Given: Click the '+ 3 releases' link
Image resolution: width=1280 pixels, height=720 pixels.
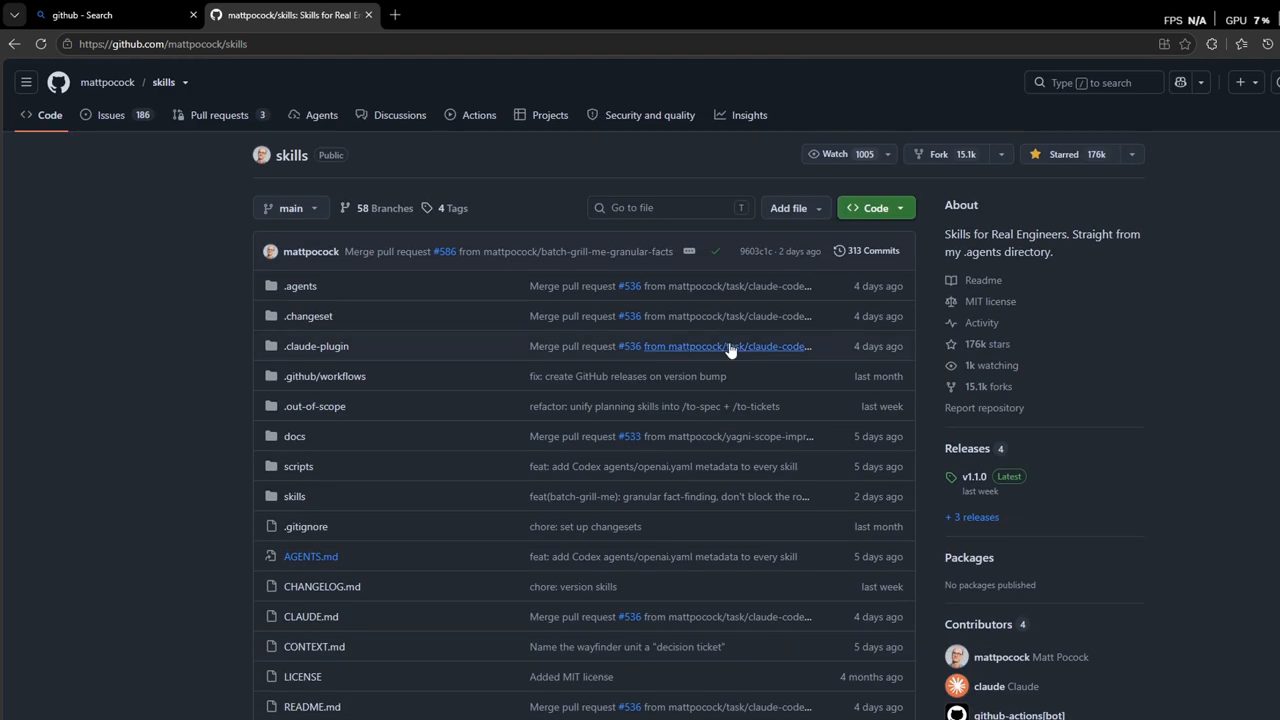Looking at the screenshot, I should (972, 517).
